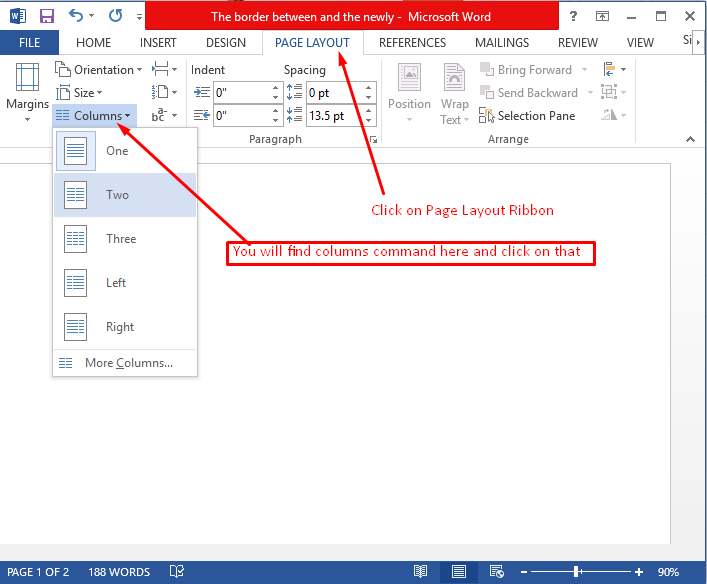Switch to Web Layout view icon
The width and height of the screenshot is (707, 584).
pyautogui.click(x=497, y=572)
